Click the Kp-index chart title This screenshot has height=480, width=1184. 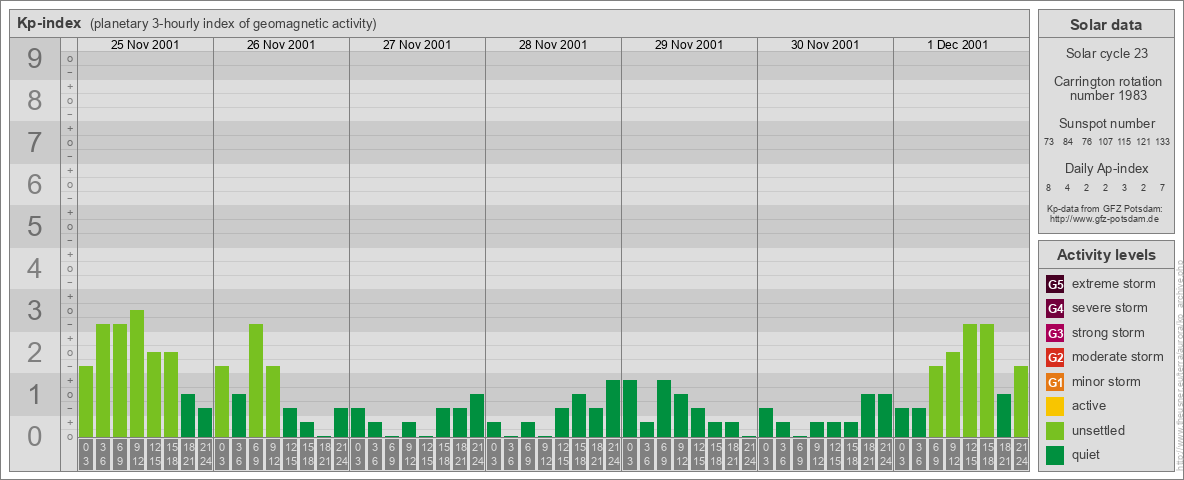click(51, 23)
